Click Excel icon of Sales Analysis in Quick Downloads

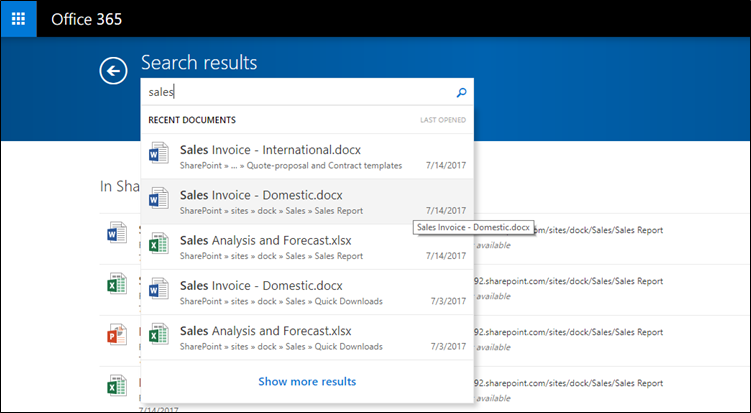click(x=159, y=334)
